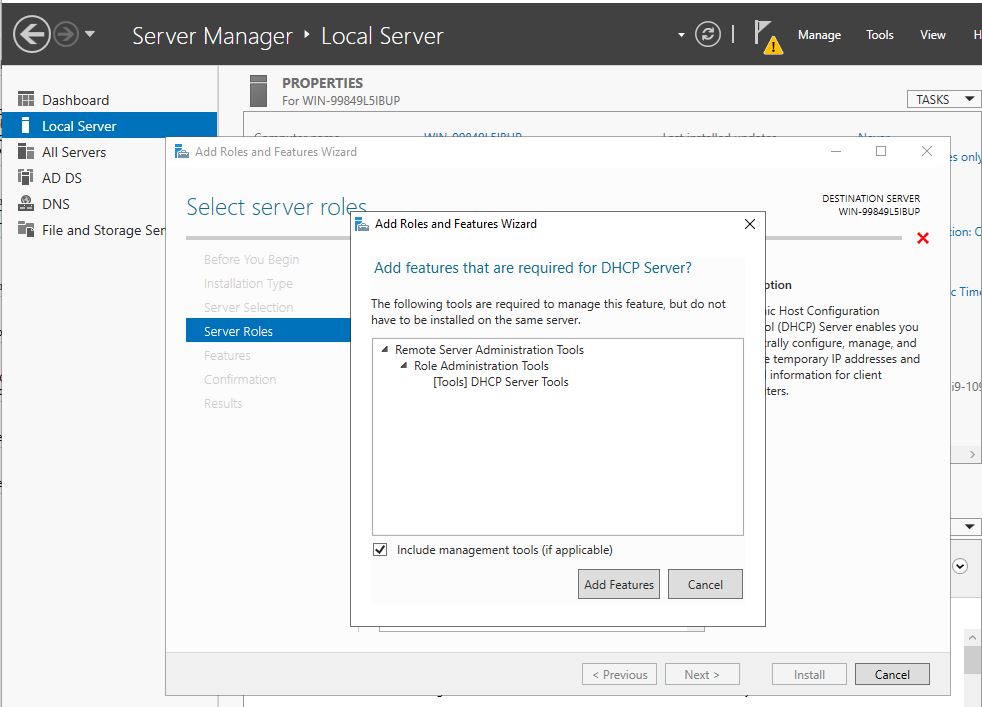The image size is (982, 707).
Task: Toggle Include management tools checkbox
Action: [380, 550]
